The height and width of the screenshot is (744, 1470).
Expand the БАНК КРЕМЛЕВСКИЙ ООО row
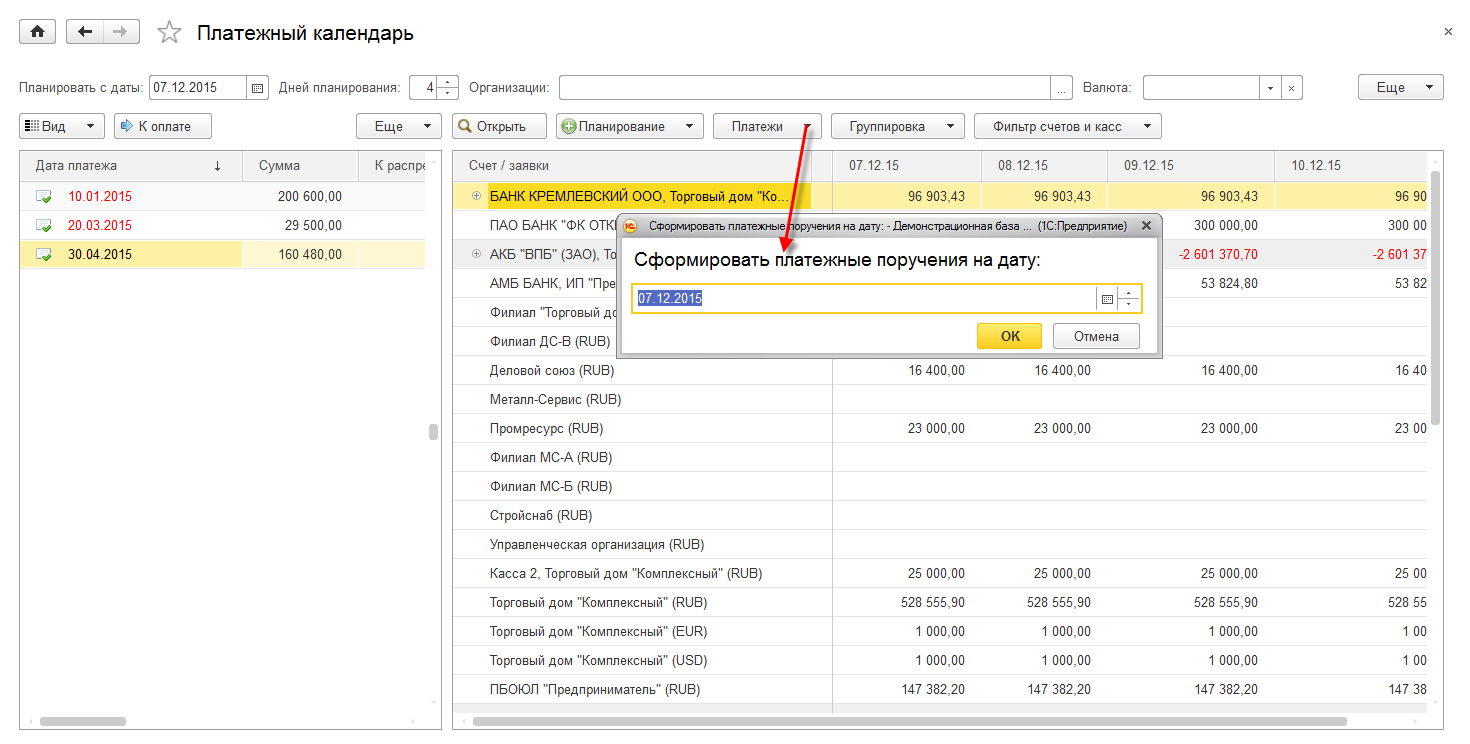coord(475,197)
